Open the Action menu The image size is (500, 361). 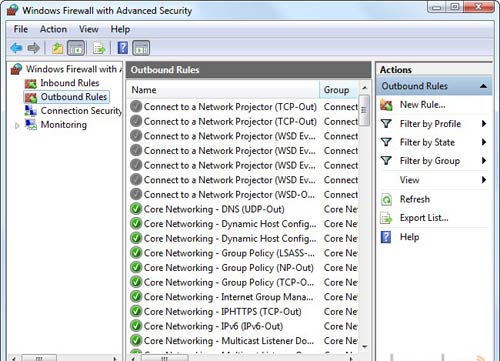point(53,29)
